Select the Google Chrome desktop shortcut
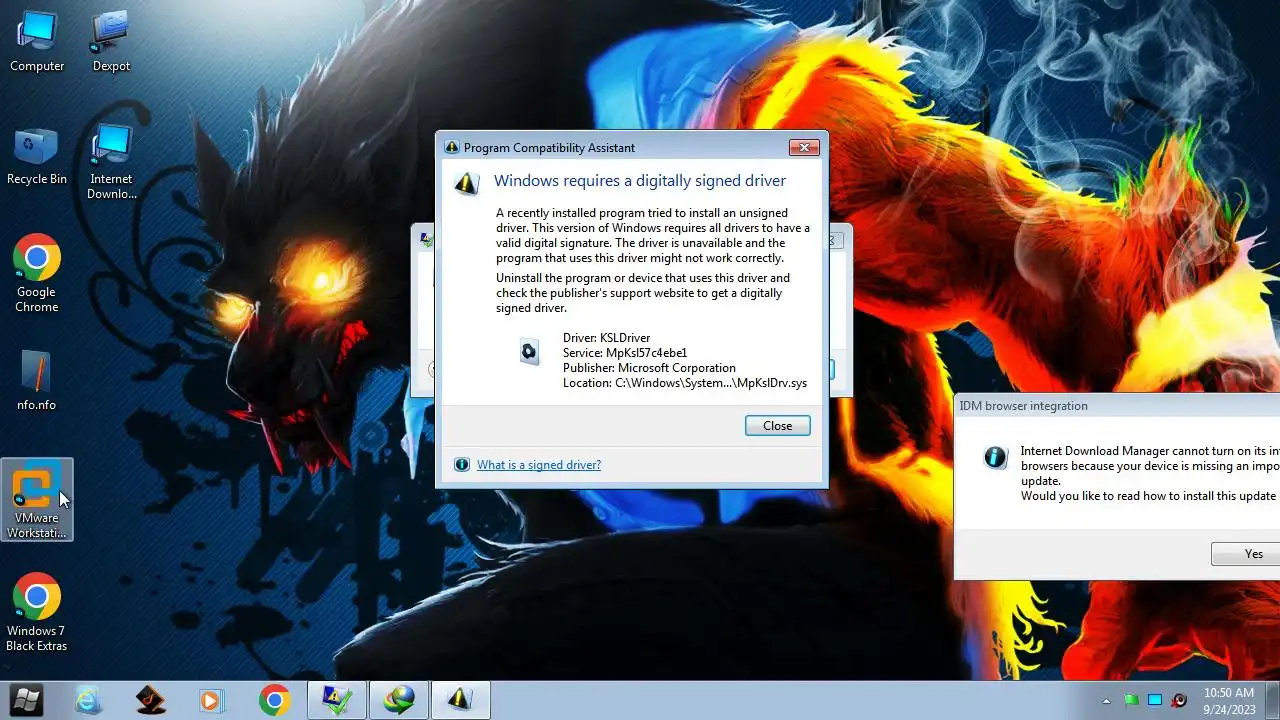Image resolution: width=1280 pixels, height=720 pixels. (x=37, y=273)
